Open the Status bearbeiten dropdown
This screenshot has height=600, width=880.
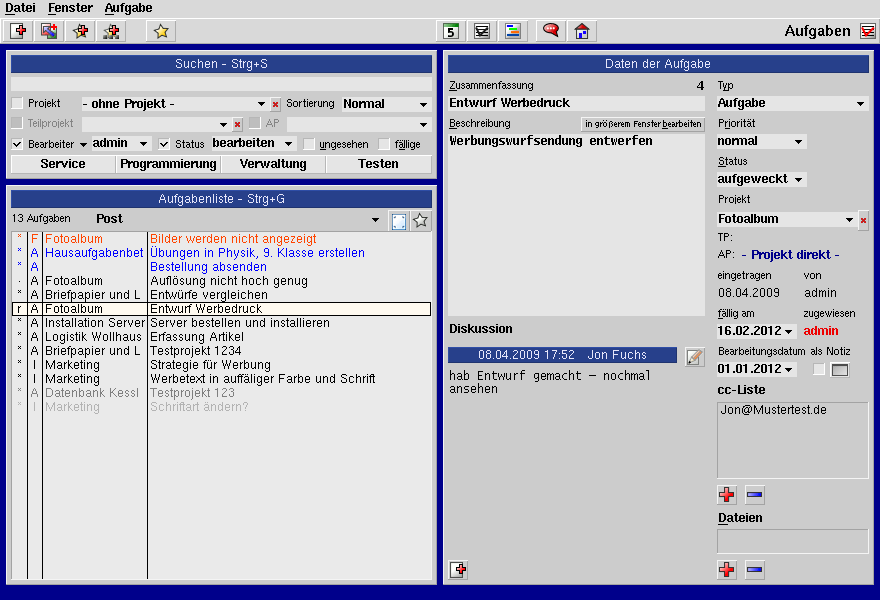pyautogui.click(x=253, y=144)
